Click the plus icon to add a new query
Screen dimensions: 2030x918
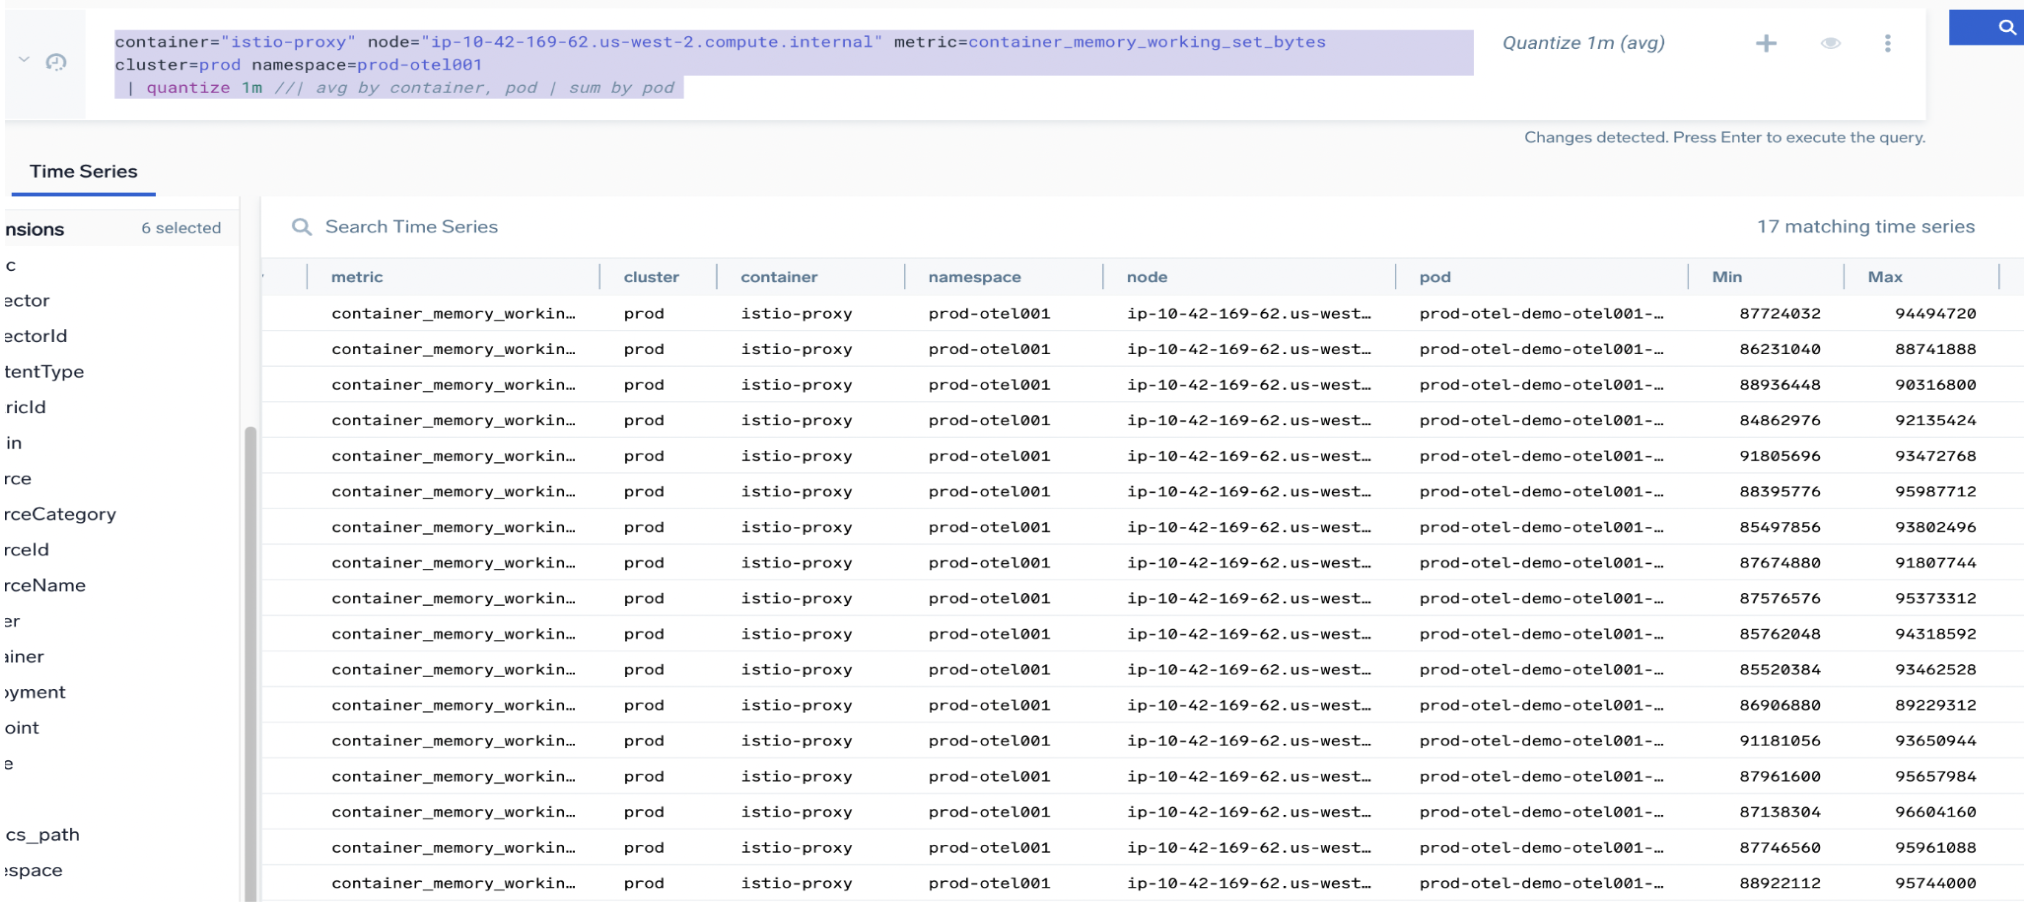point(1768,43)
